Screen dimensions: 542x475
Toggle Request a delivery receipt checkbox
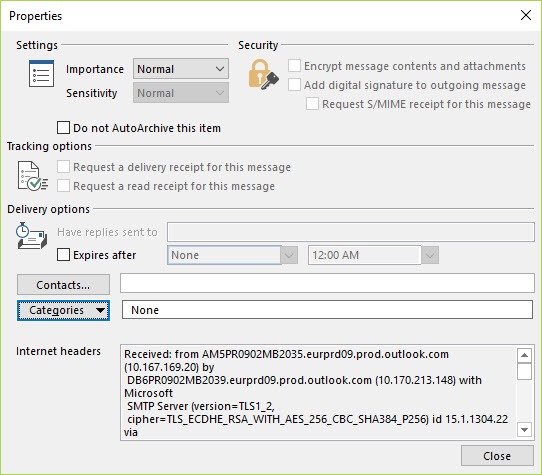click(63, 167)
